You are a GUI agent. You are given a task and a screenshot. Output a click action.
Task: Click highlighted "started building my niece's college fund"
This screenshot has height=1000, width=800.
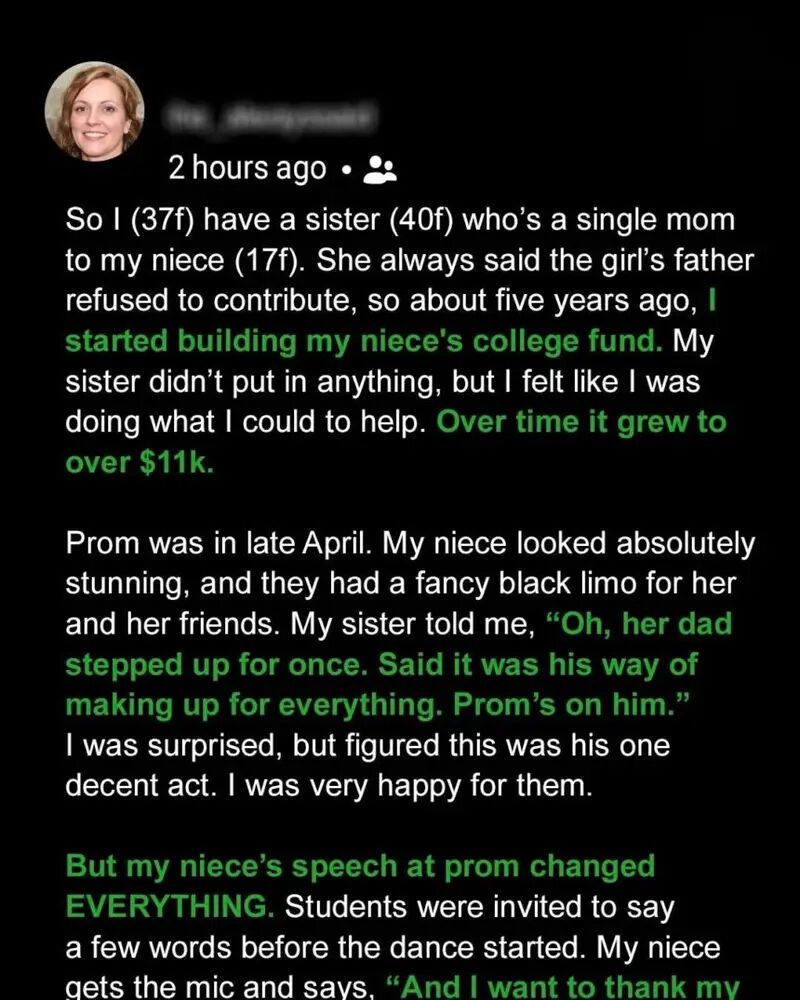click(x=364, y=341)
